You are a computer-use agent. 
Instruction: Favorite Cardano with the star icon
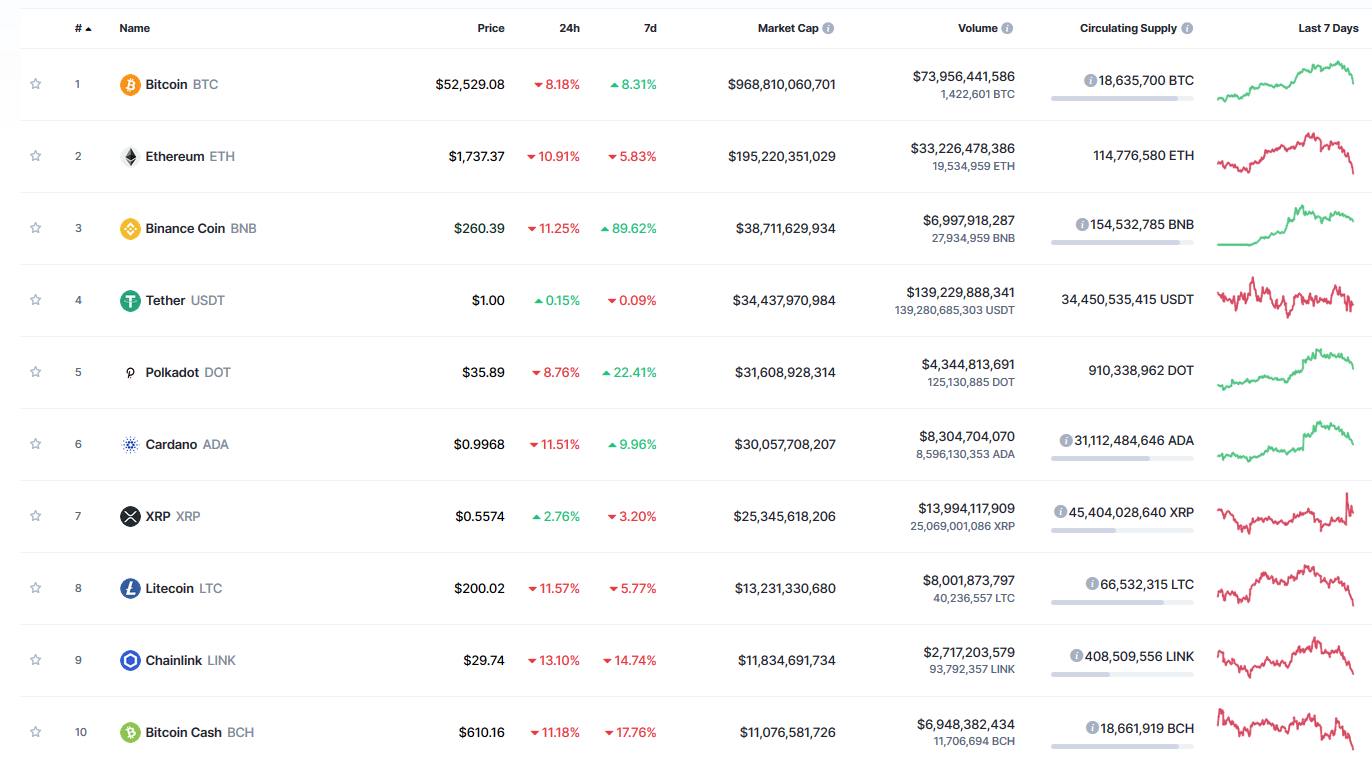(x=36, y=444)
